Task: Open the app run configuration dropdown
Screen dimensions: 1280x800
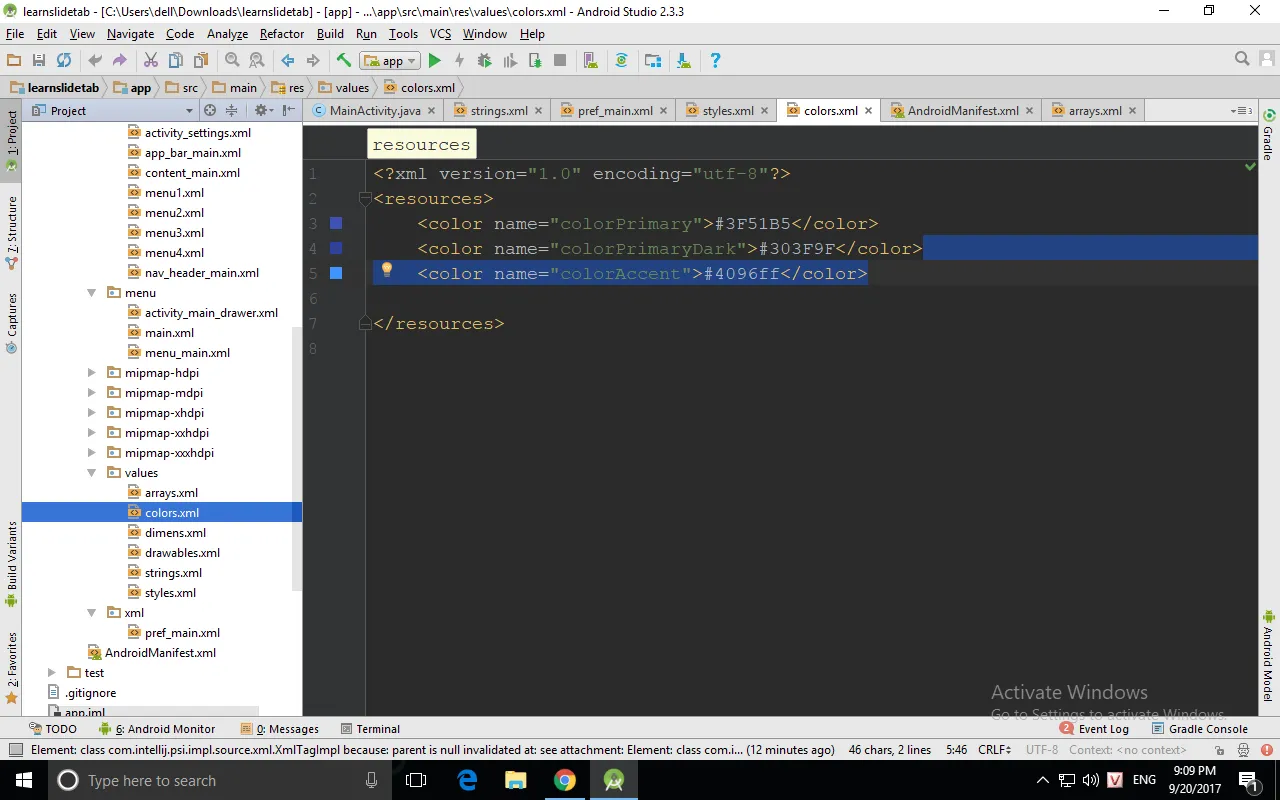Action: (390, 61)
